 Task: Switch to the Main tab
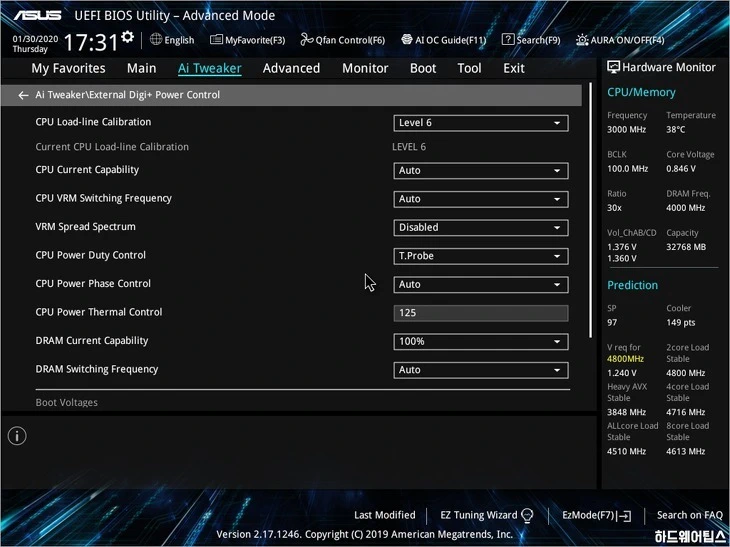pos(142,68)
